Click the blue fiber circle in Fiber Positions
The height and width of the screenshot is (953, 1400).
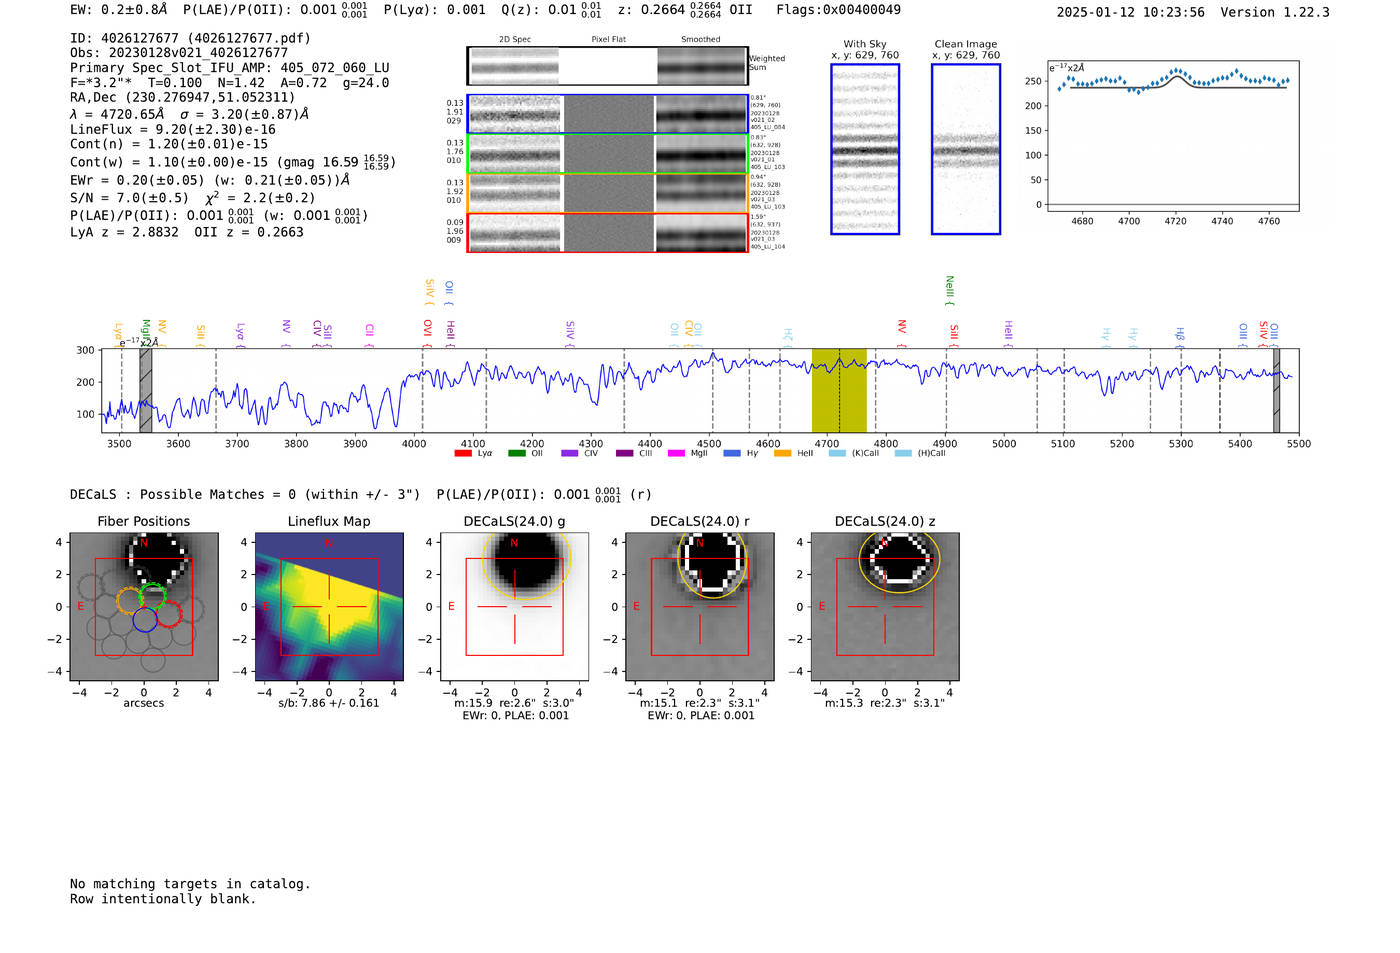pyautogui.click(x=145, y=619)
